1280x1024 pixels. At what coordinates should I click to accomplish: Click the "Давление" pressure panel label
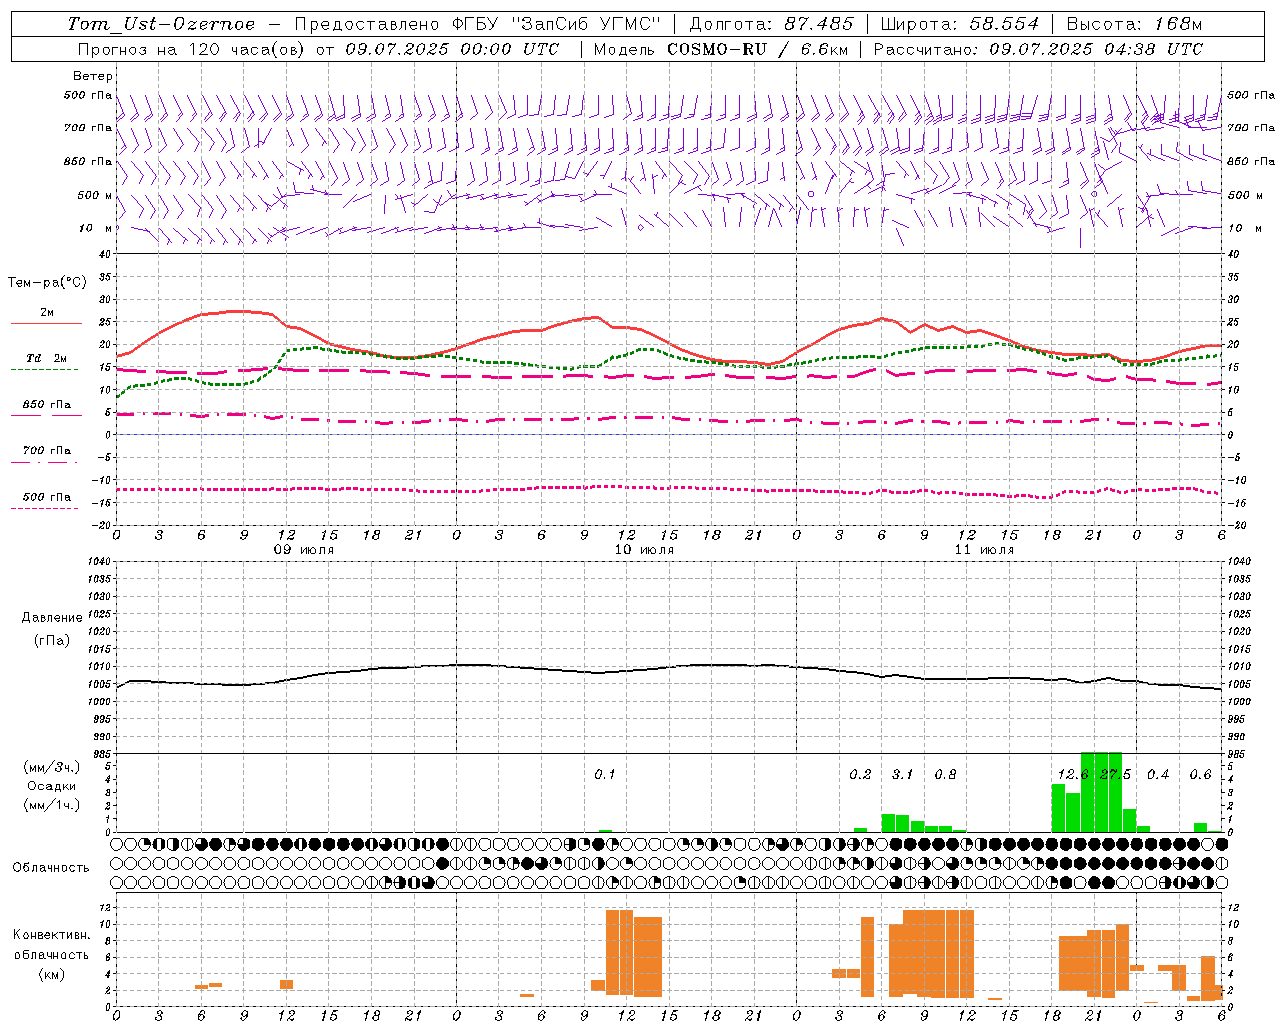tap(52, 618)
